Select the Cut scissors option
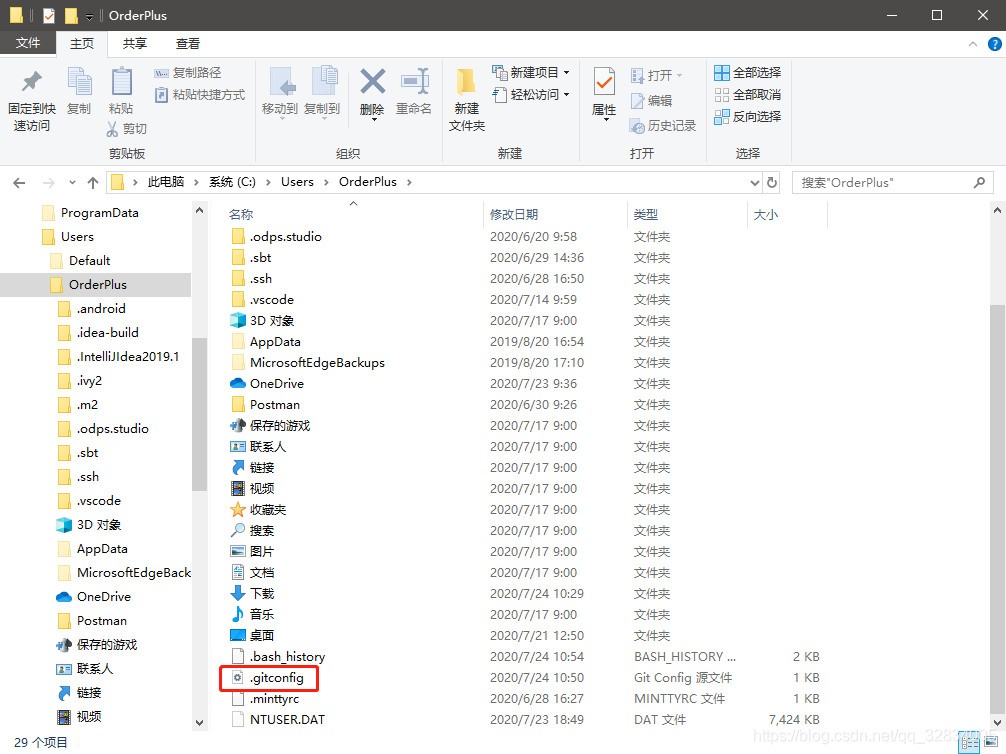1006x754 pixels. [x=126, y=128]
